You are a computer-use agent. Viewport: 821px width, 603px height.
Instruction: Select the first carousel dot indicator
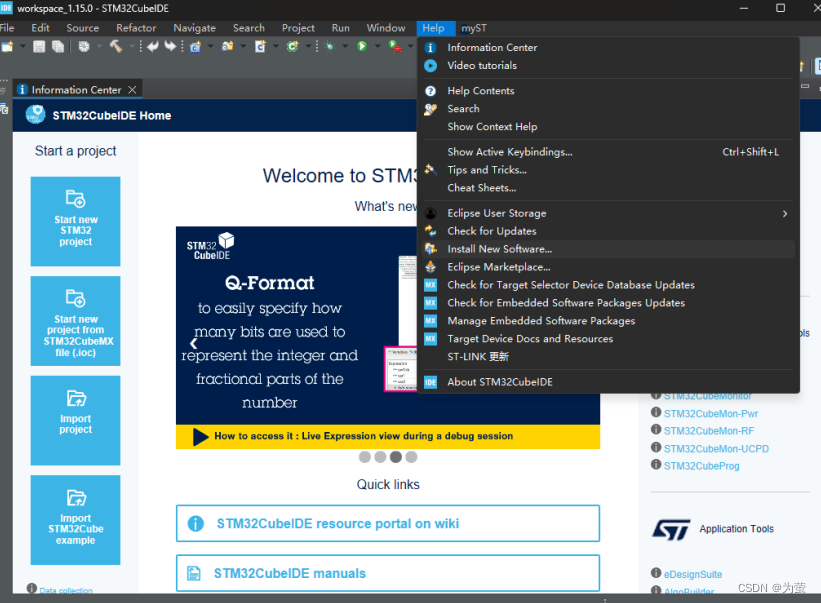click(364, 457)
